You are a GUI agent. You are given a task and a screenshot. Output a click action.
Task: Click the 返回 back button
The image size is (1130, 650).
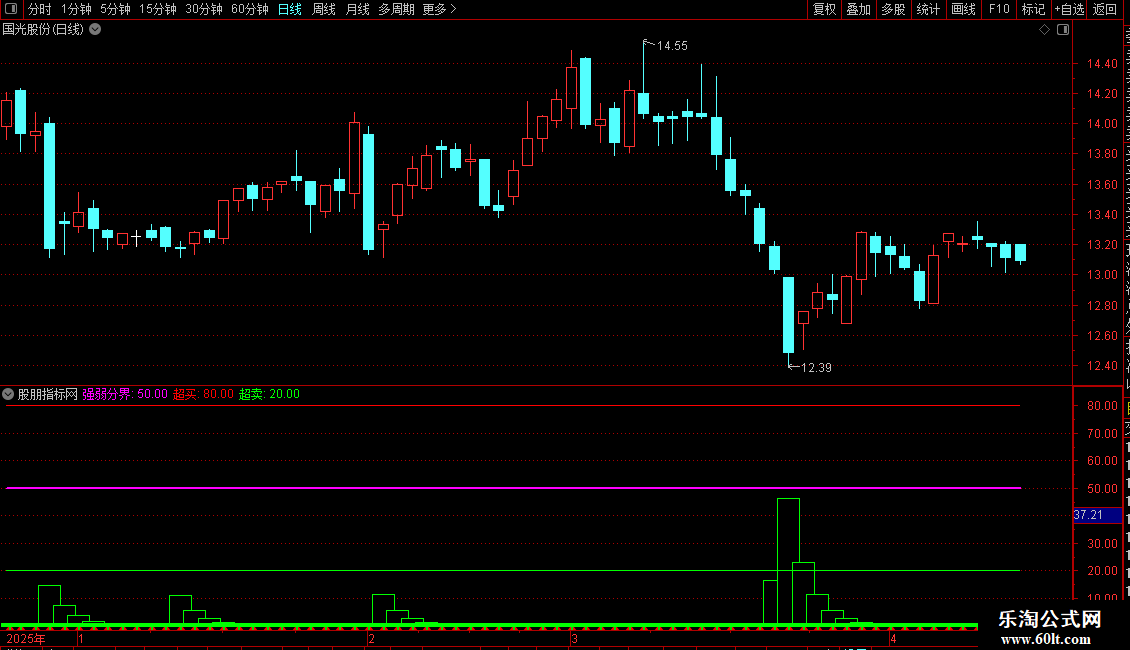pyautogui.click(x=1104, y=9)
